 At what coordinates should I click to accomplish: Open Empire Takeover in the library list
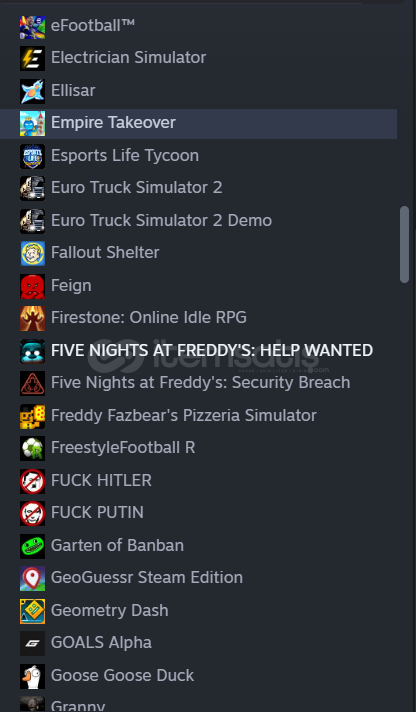[198, 124]
